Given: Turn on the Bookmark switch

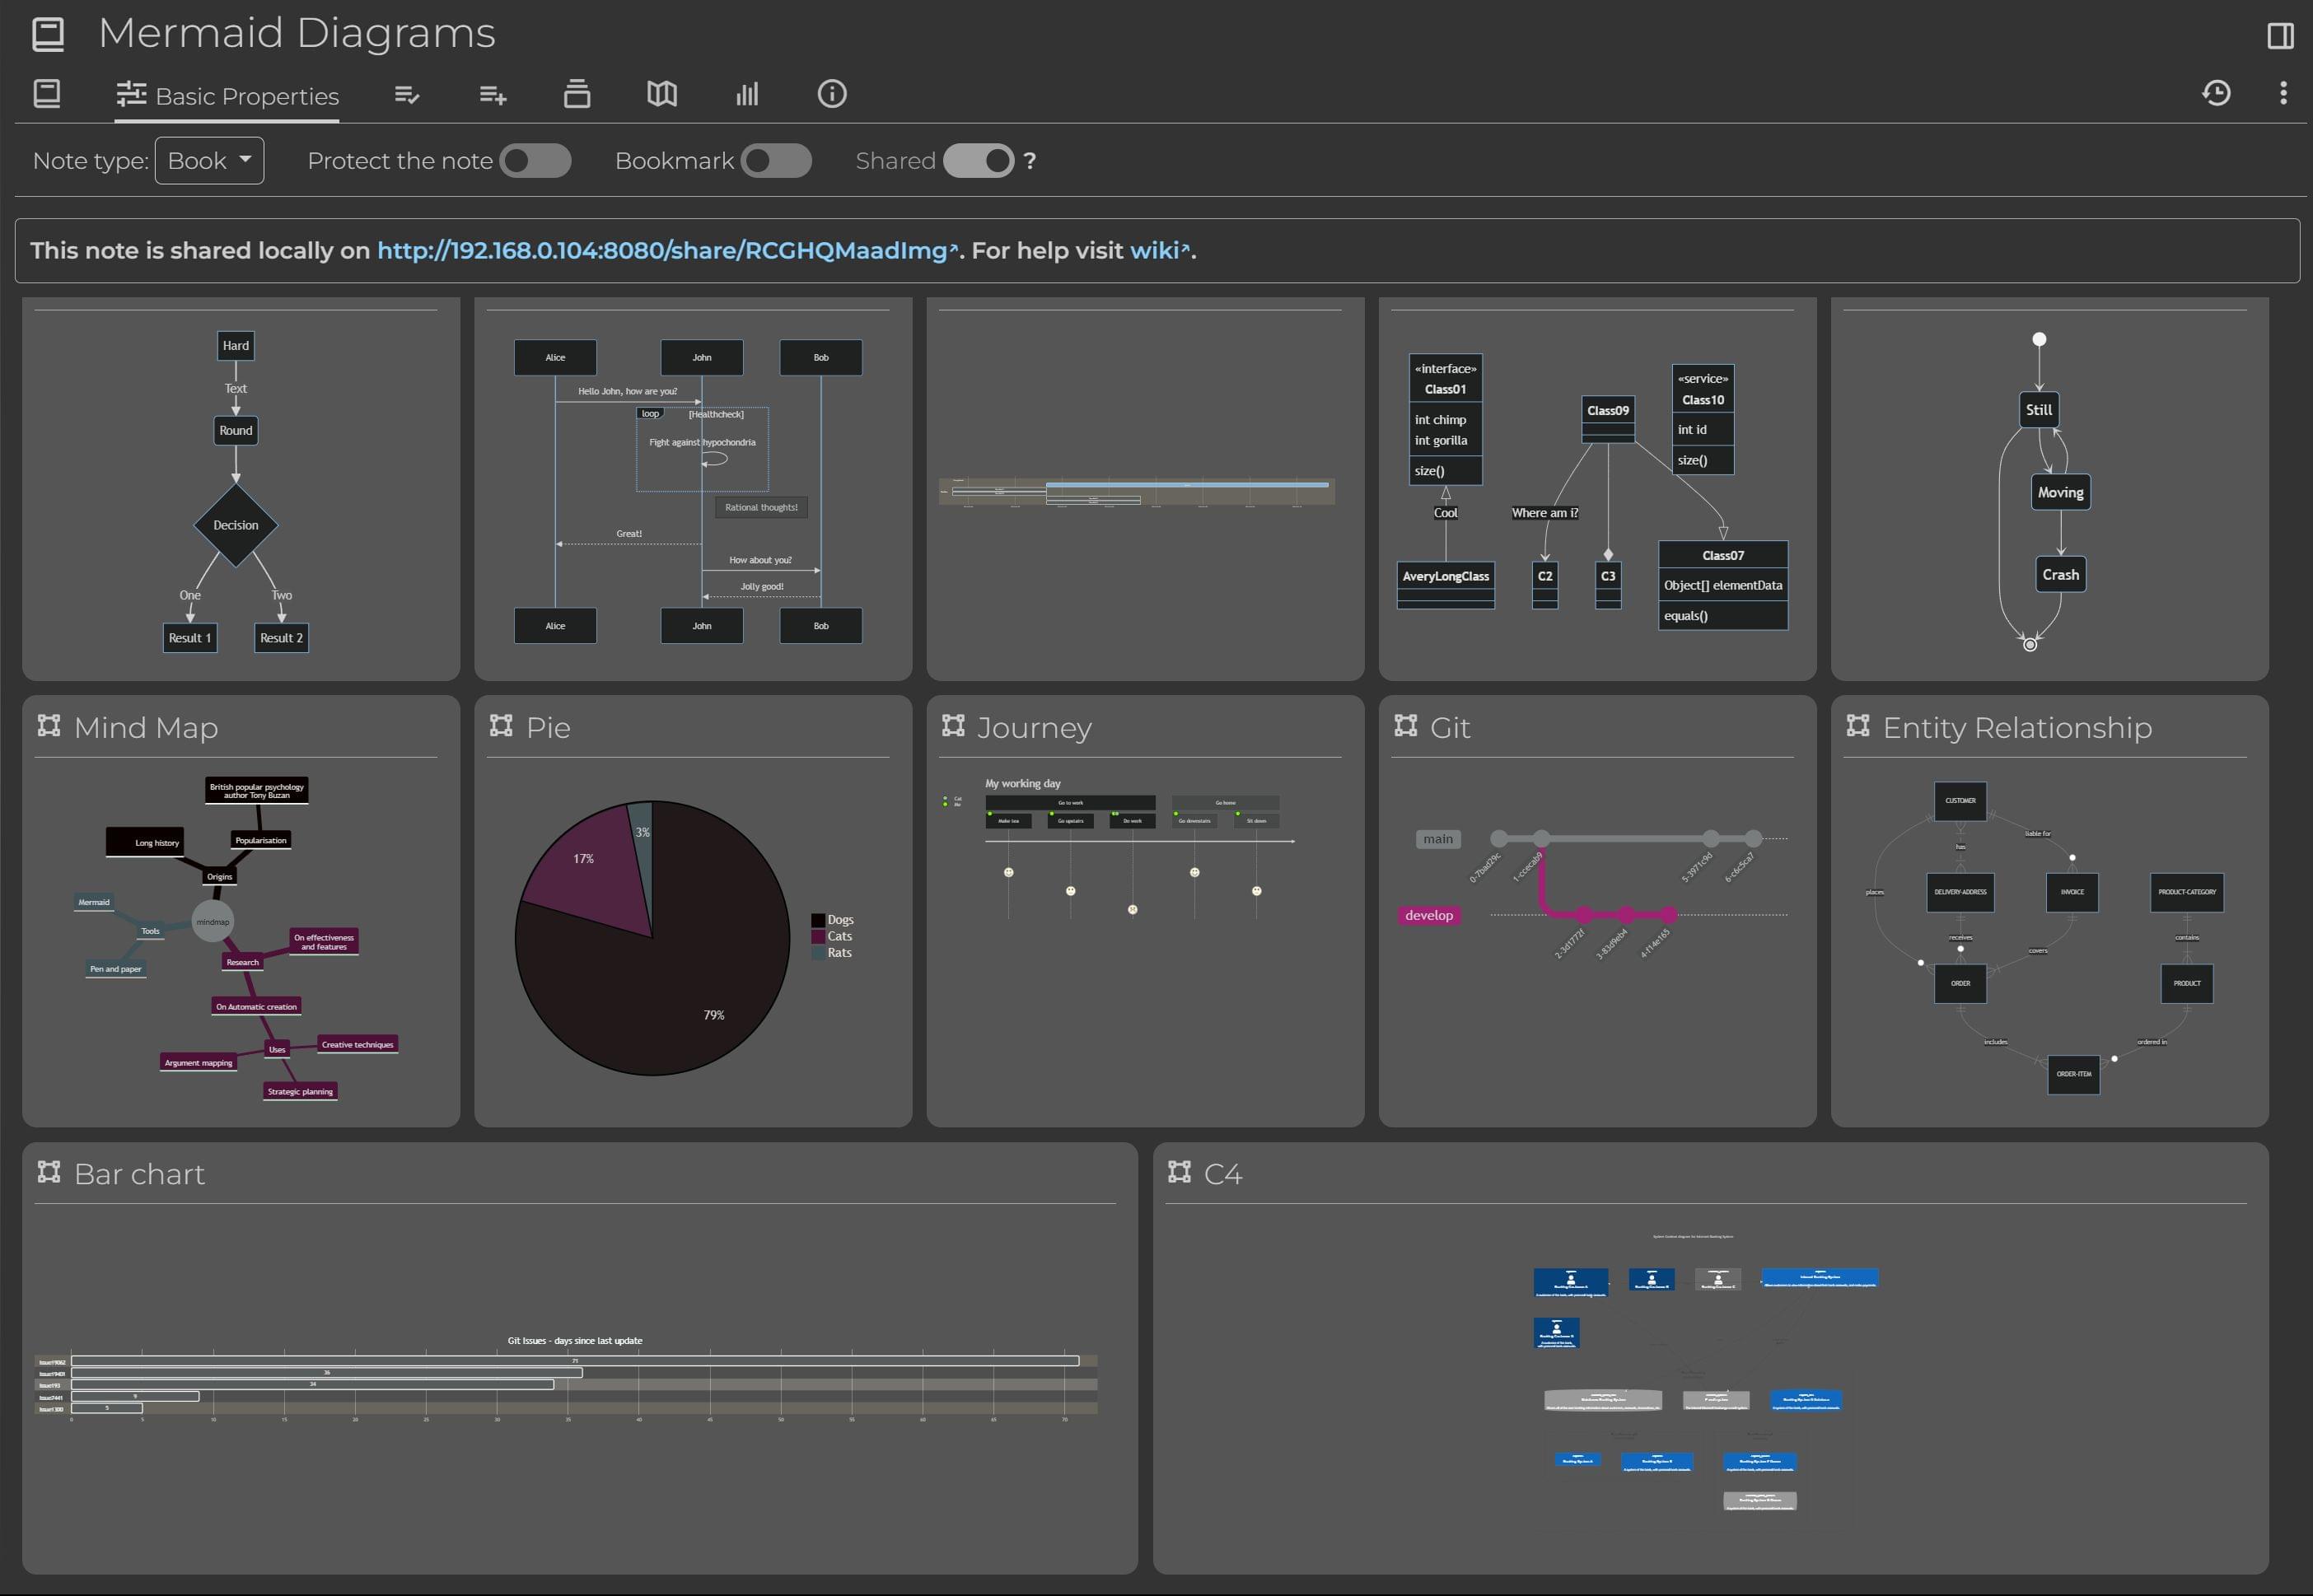Looking at the screenshot, I should point(776,161).
